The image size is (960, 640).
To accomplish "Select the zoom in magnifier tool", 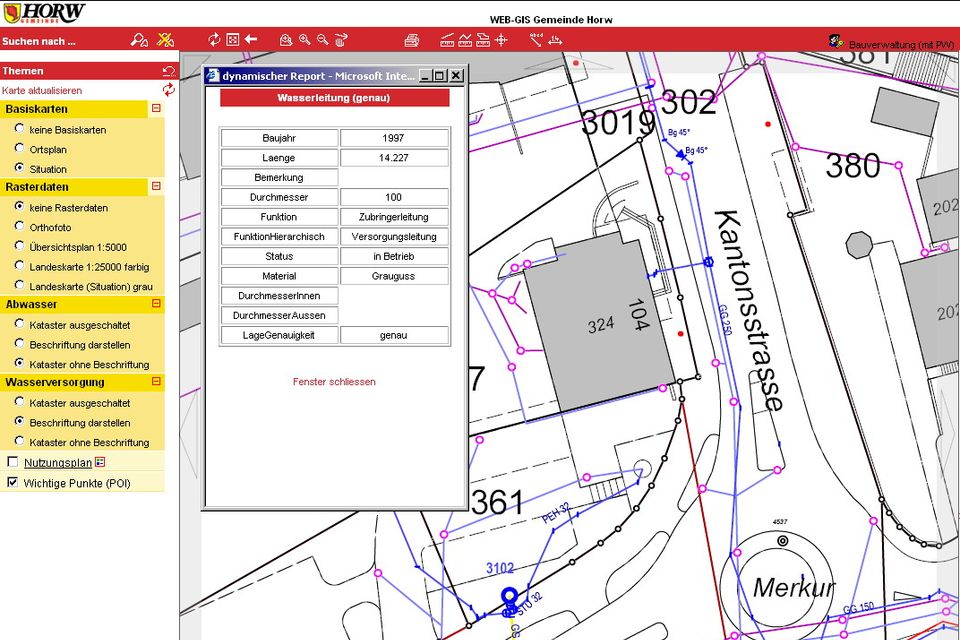I will 302,40.
